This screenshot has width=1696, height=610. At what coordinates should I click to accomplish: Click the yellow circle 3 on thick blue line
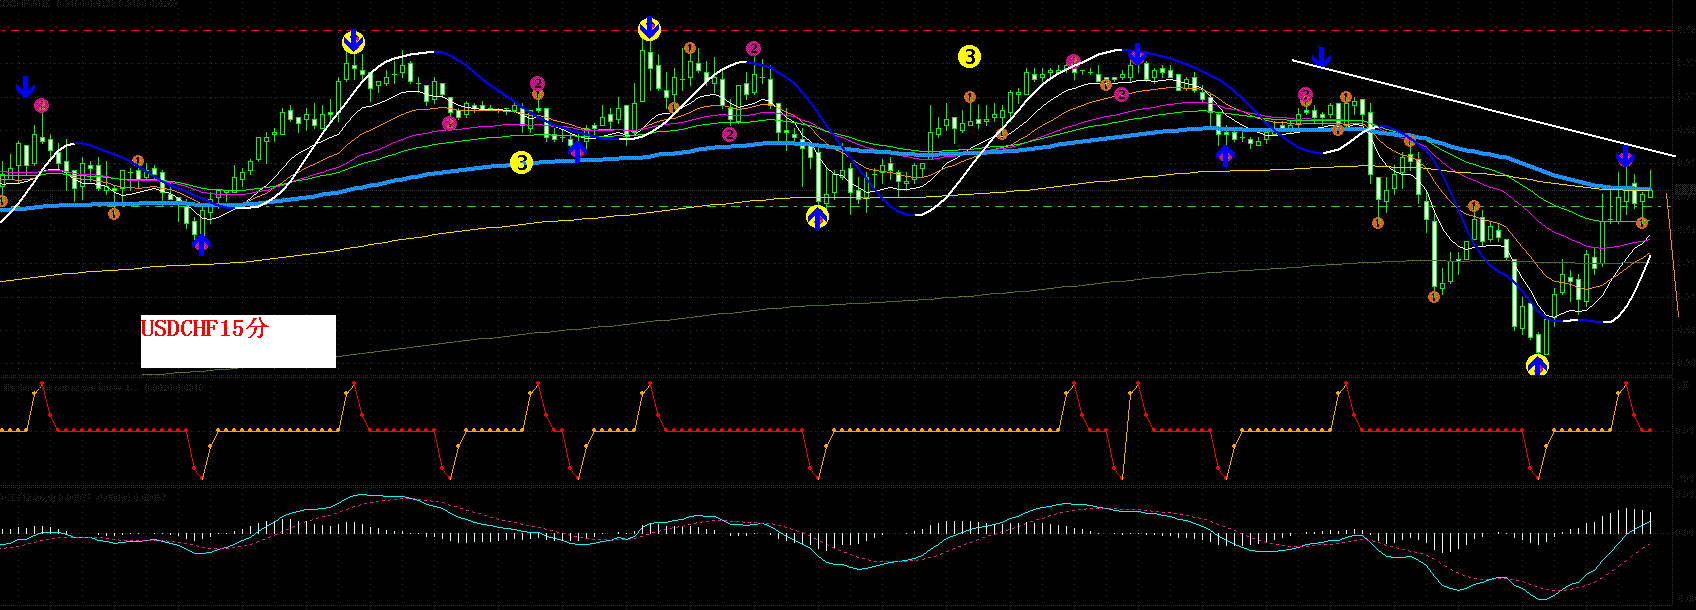[521, 163]
